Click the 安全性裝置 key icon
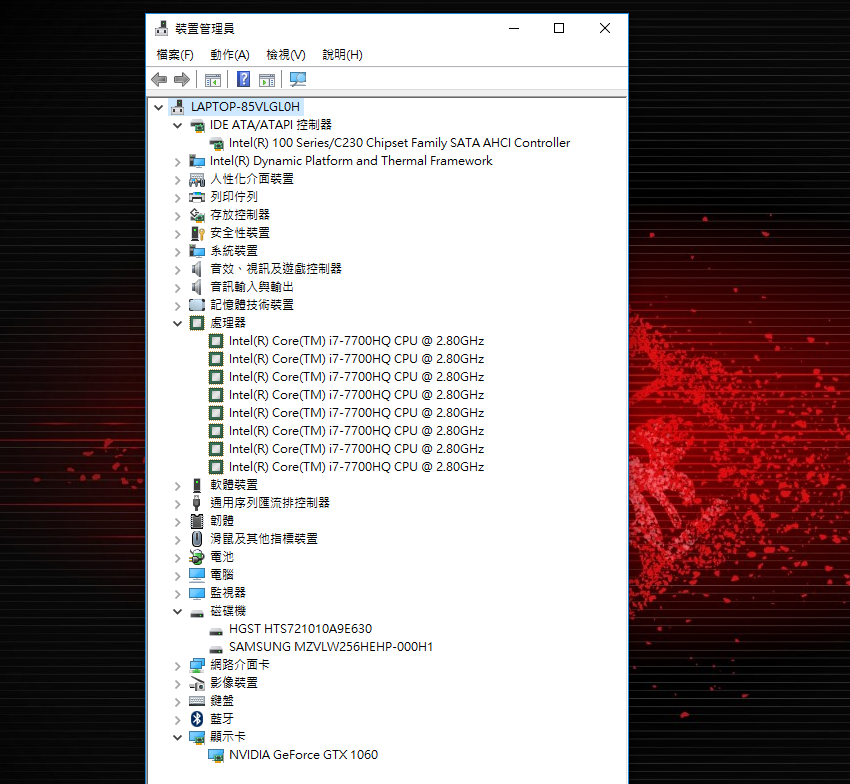This screenshot has height=784, width=850. (197, 233)
